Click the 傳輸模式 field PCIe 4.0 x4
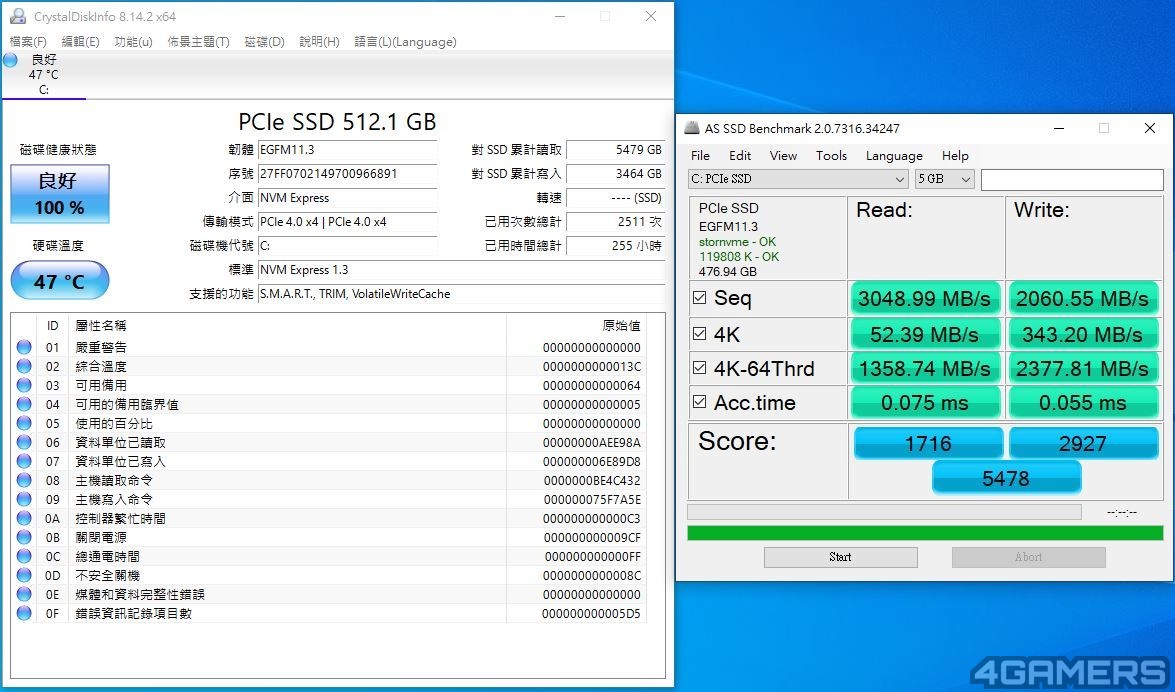Screen dimensions: 1175x692 click(348, 222)
